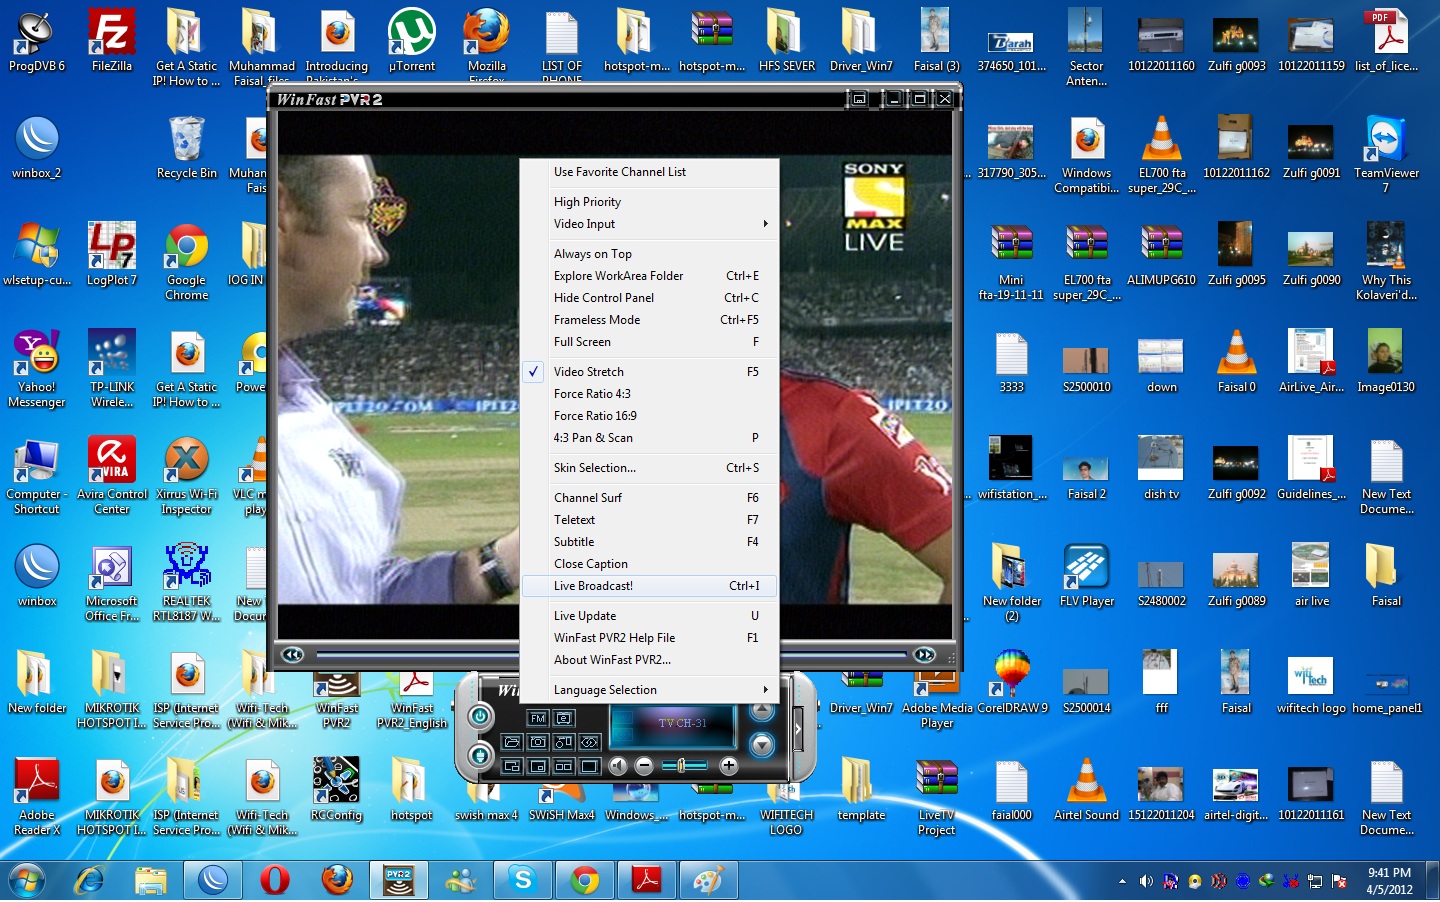Select 4:3 Pan & Scan mode
This screenshot has height=902, width=1440.
[650, 438]
